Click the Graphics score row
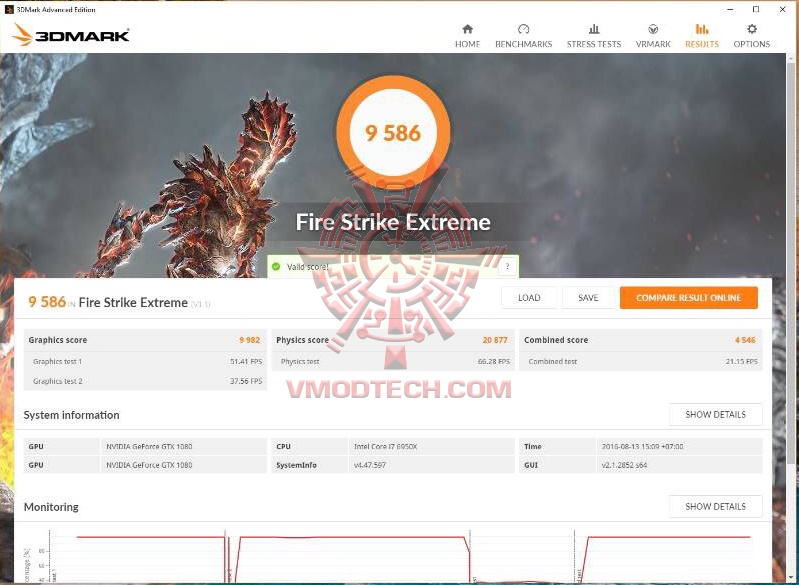The height and width of the screenshot is (585, 799). point(145,340)
